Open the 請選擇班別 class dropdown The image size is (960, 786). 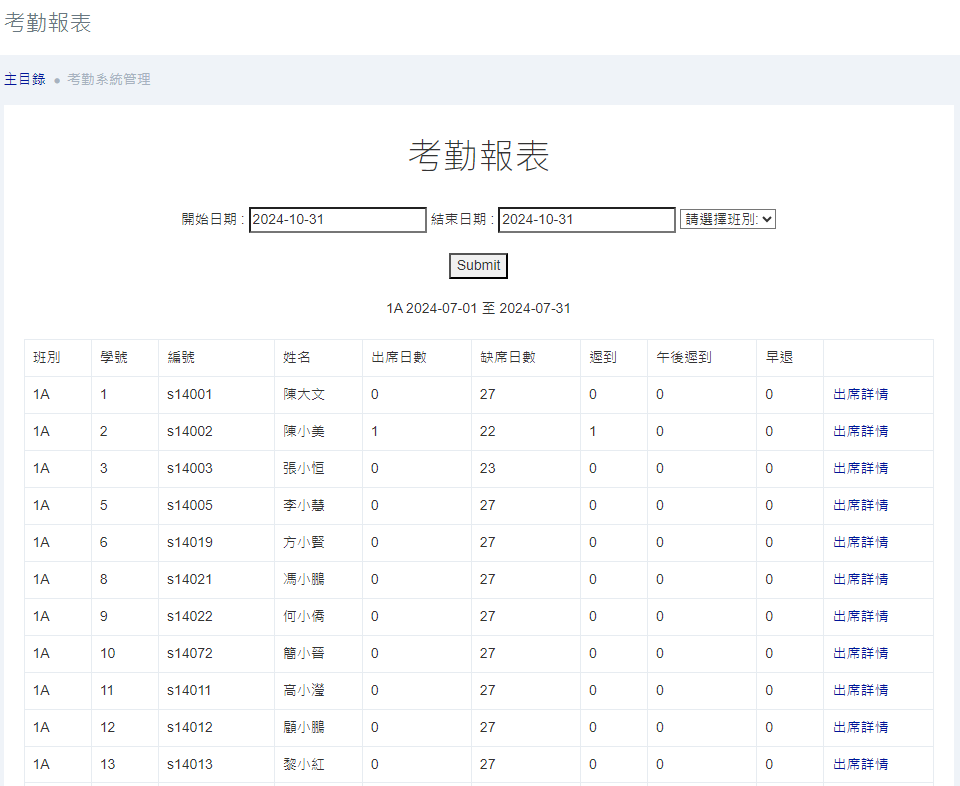tap(727, 219)
